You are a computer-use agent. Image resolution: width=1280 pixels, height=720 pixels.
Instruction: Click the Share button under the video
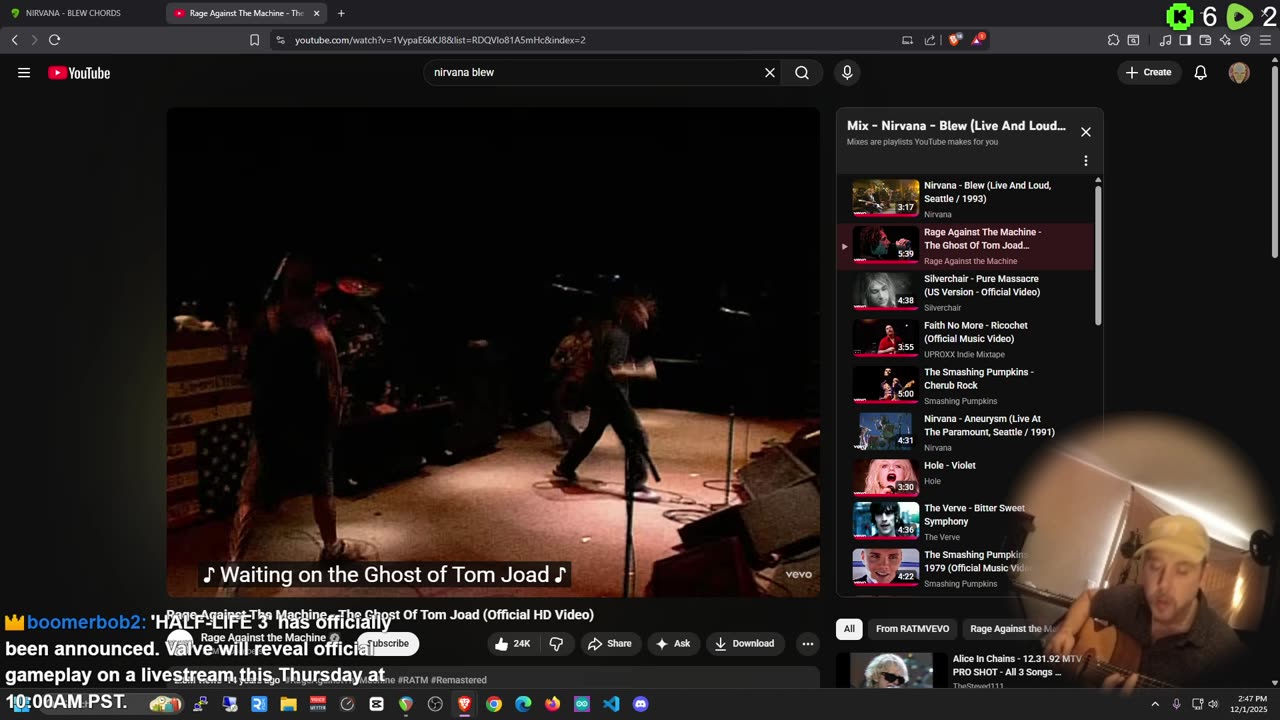click(x=610, y=644)
